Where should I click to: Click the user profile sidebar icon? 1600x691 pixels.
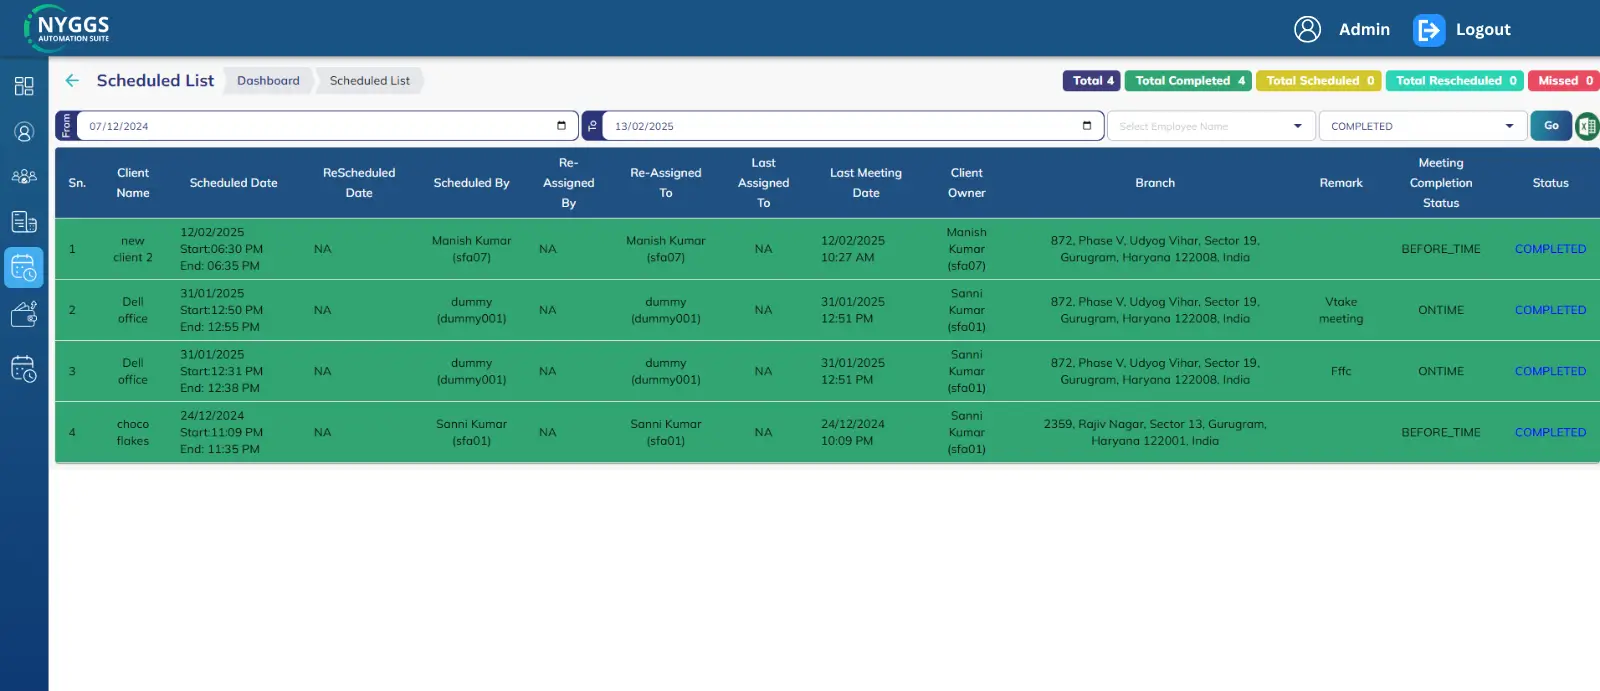click(x=24, y=132)
